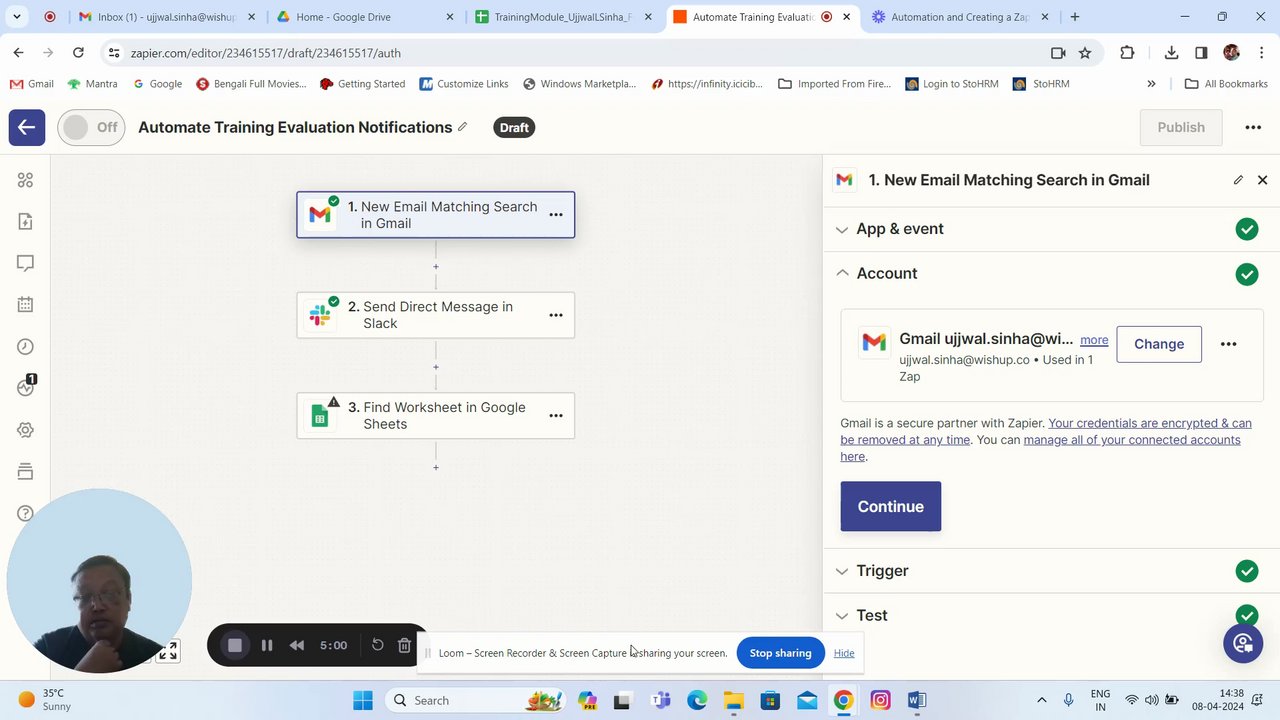
Task: Show hidden system tray icons
Action: click(x=1041, y=700)
